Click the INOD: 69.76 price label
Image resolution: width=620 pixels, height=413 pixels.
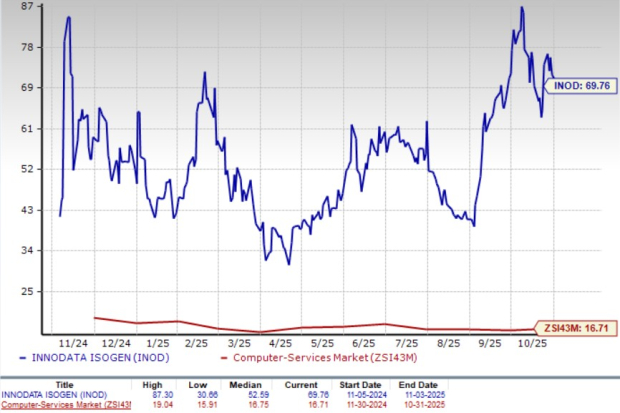(577, 87)
